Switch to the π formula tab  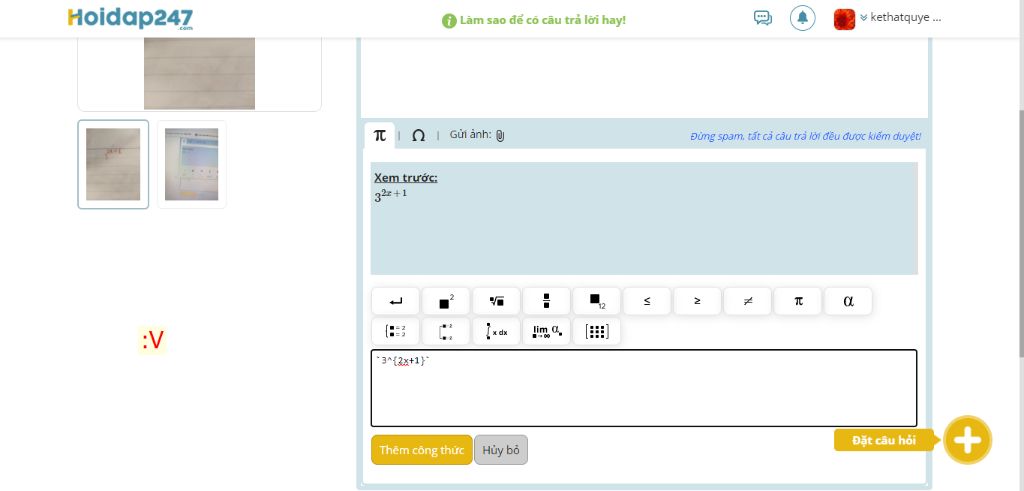(379, 135)
